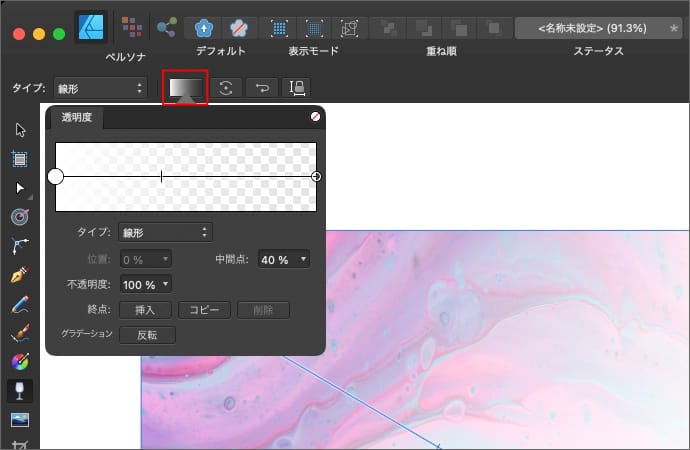The image size is (690, 450).
Task: Expand the 不透明度 100 % dropdown
Action: (x=145, y=284)
